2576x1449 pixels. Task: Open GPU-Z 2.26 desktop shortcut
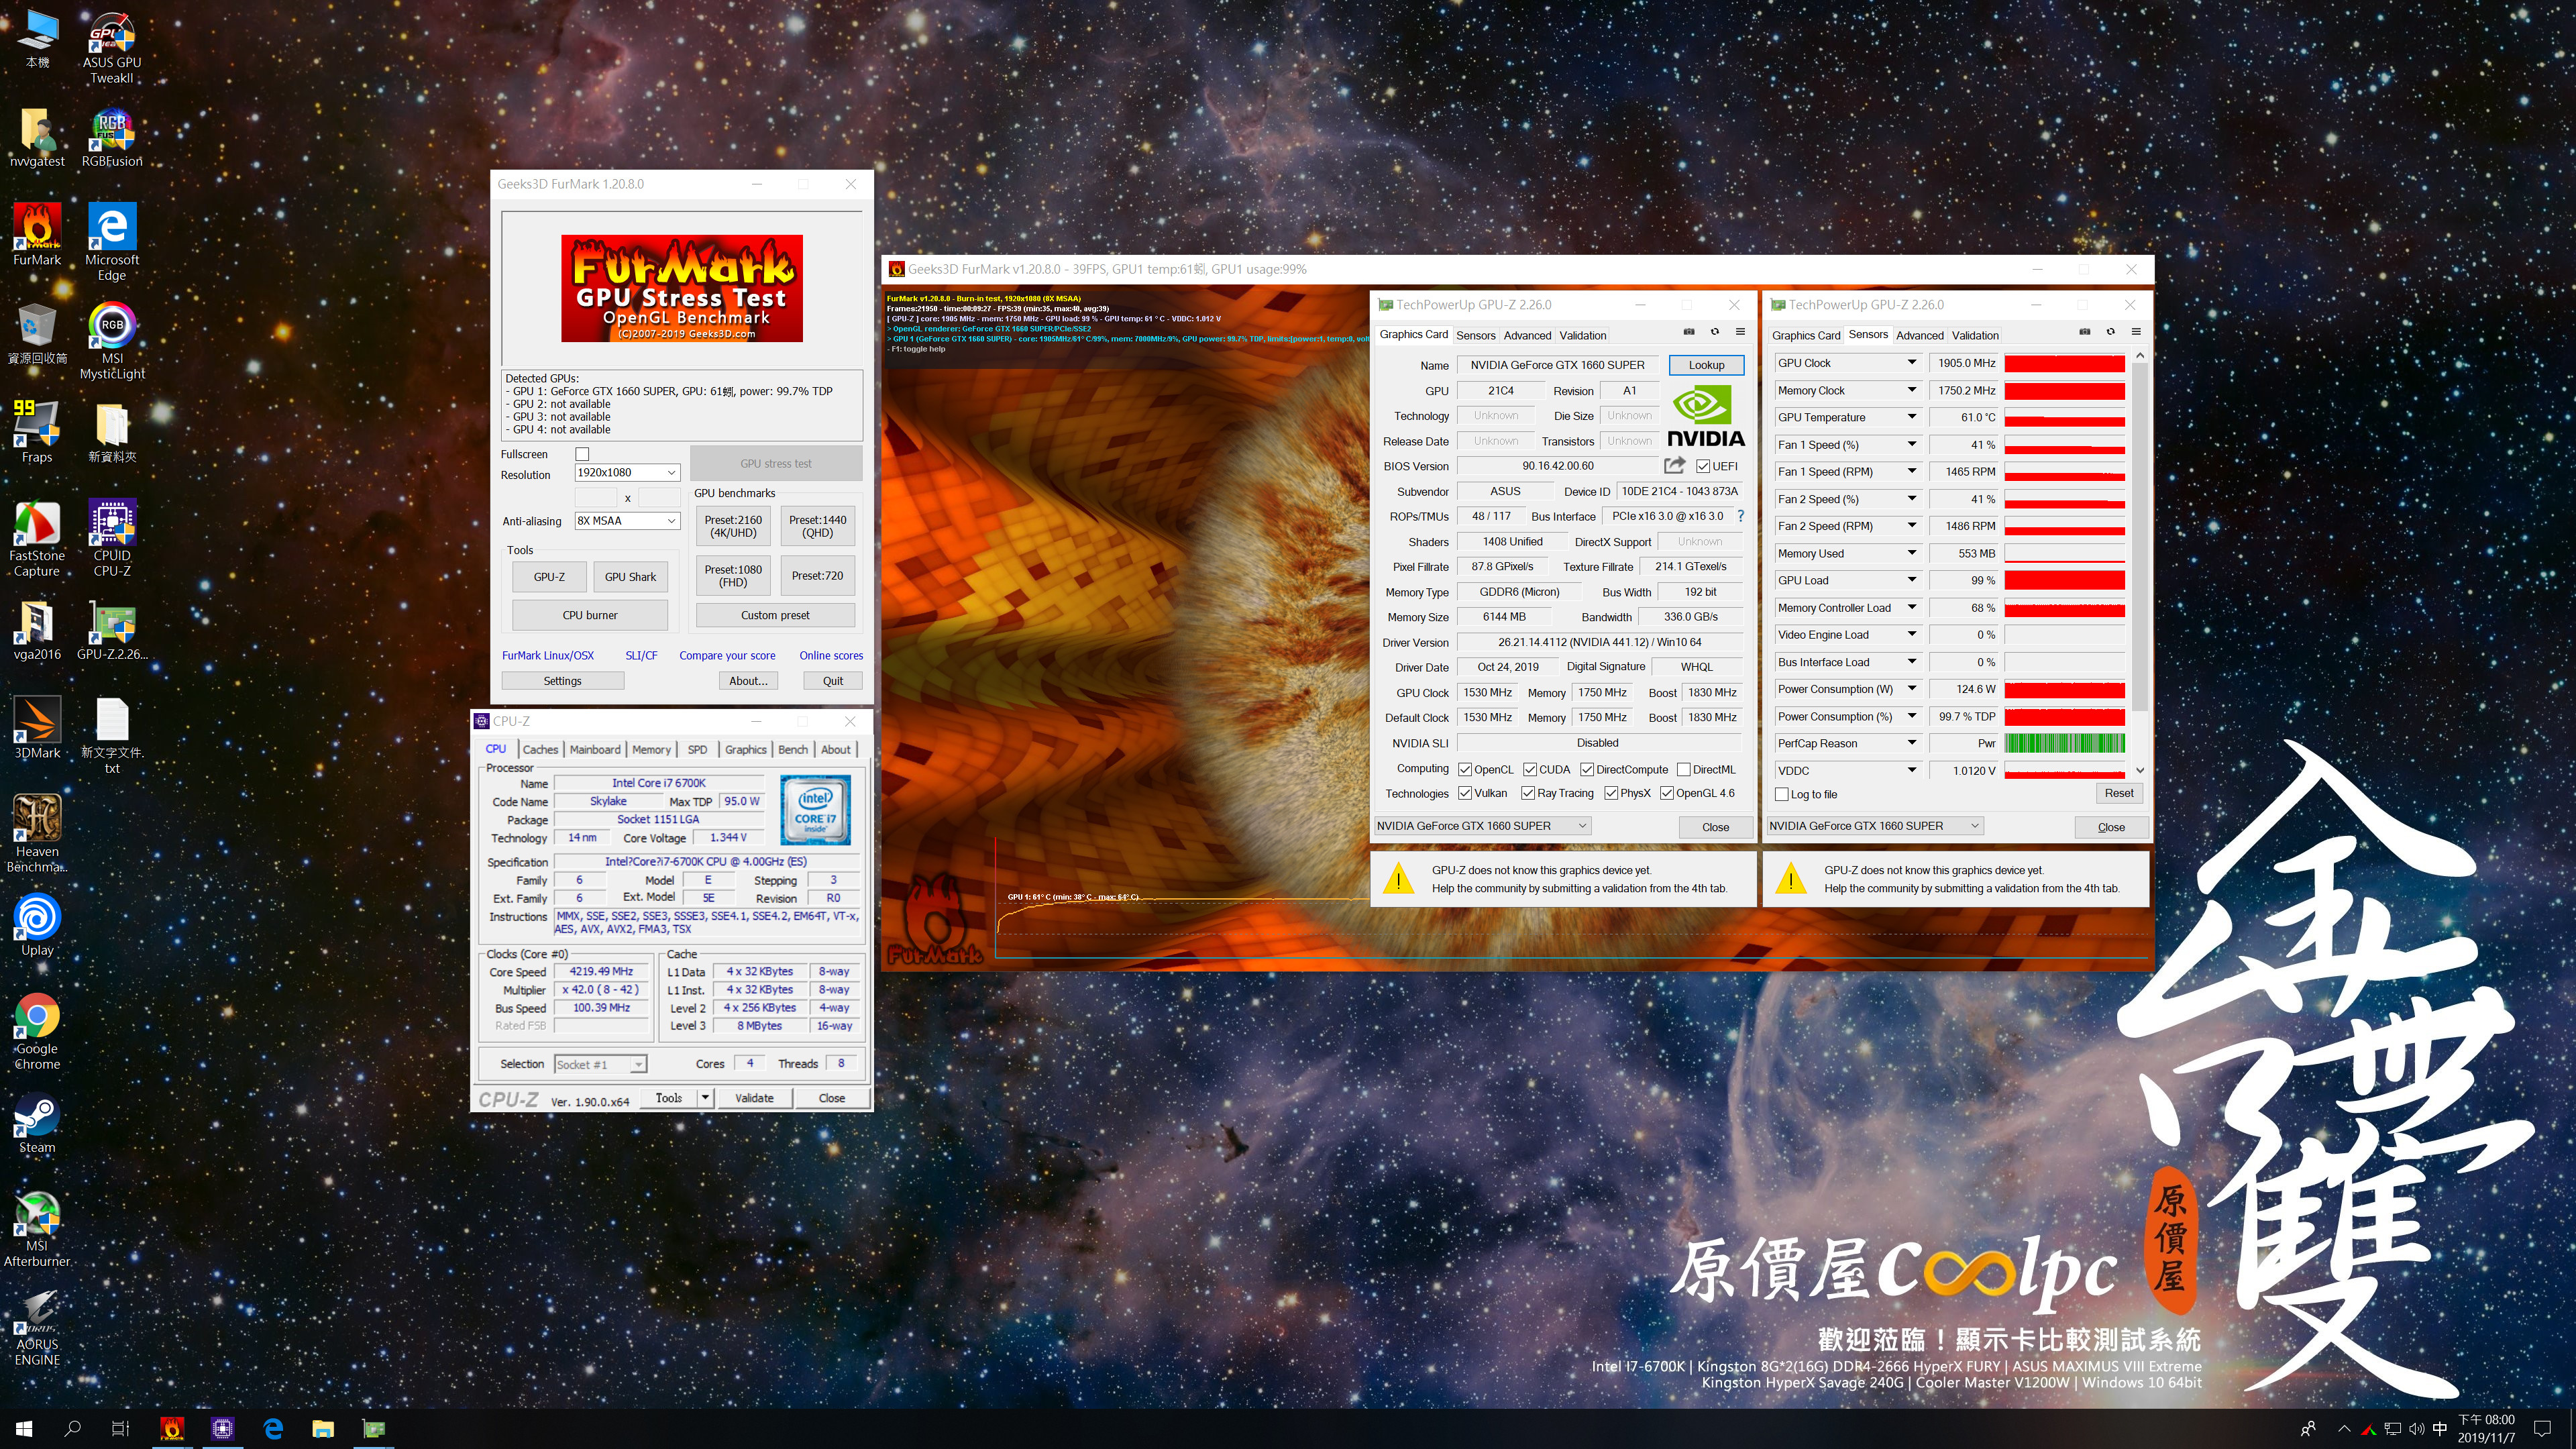[x=111, y=630]
